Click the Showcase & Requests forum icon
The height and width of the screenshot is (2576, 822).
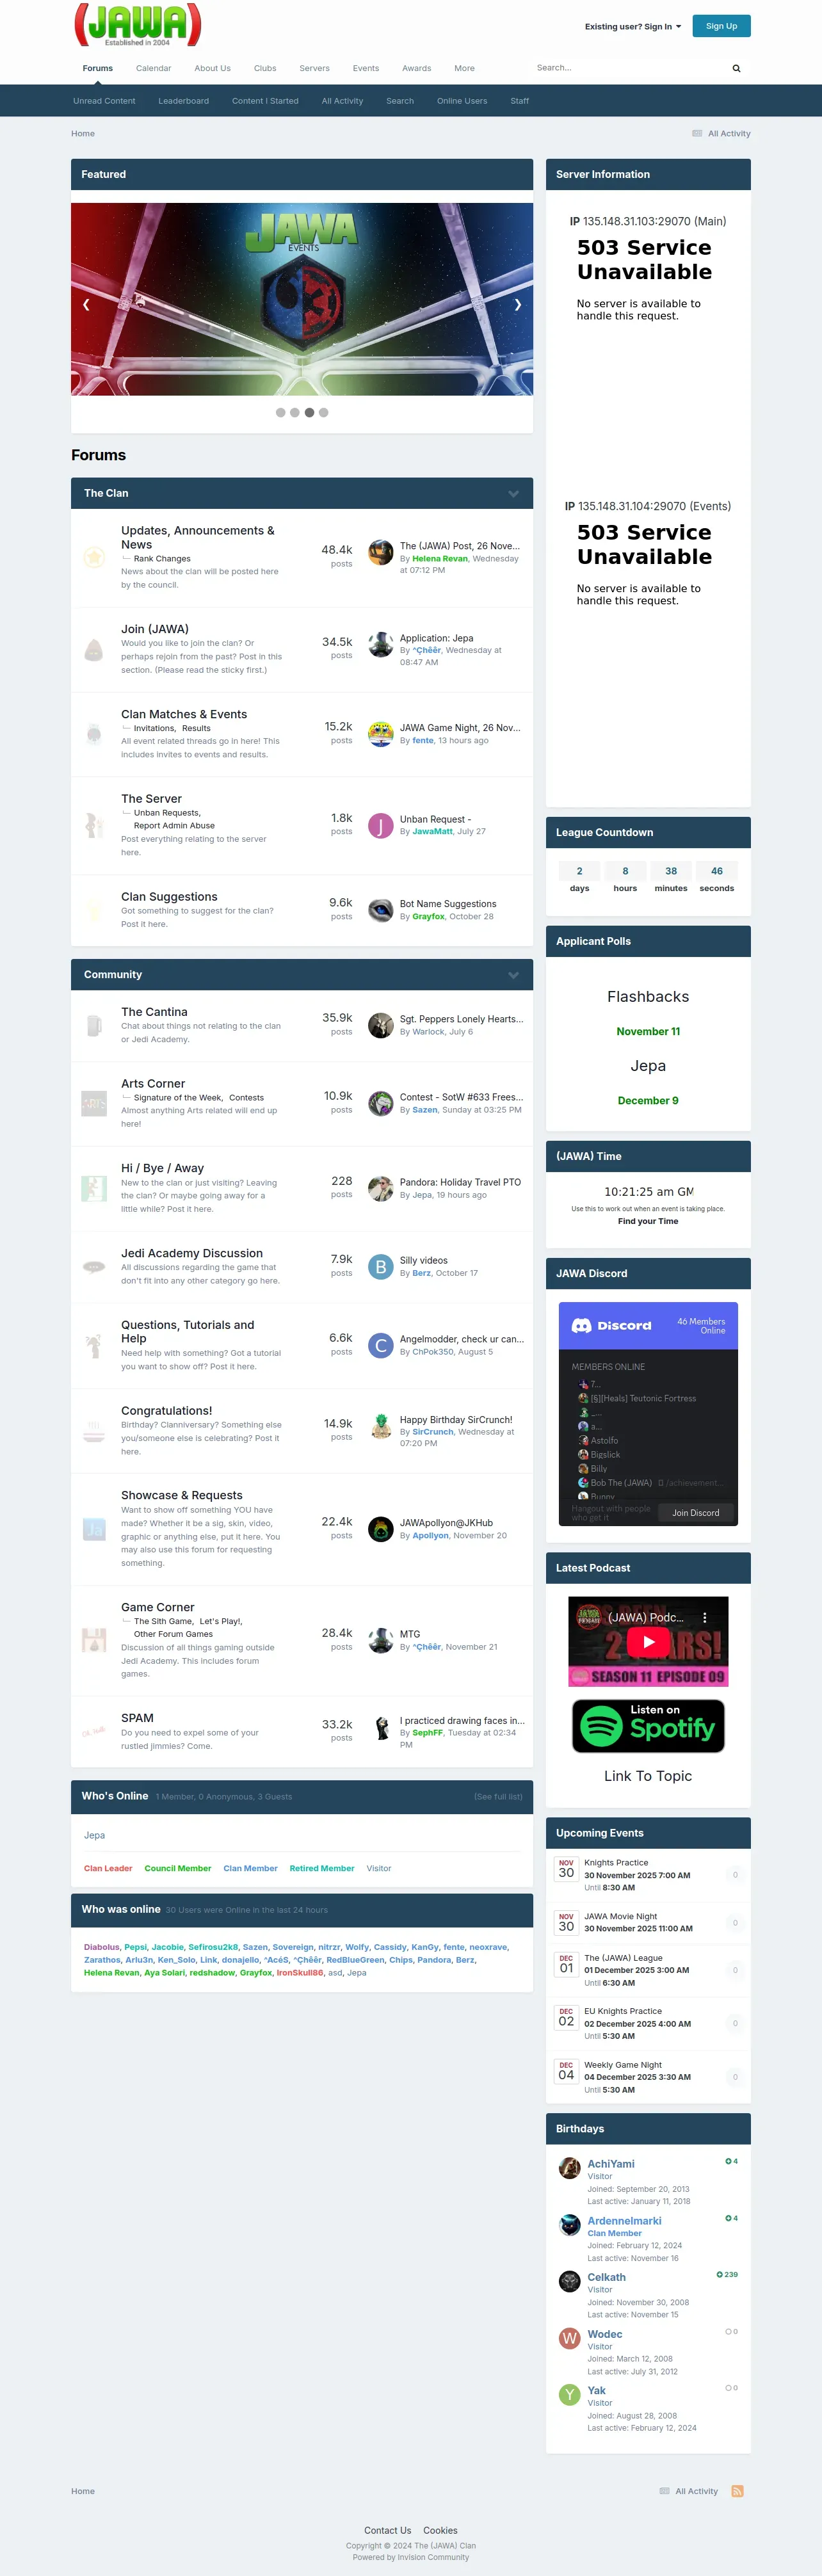[x=94, y=1529]
